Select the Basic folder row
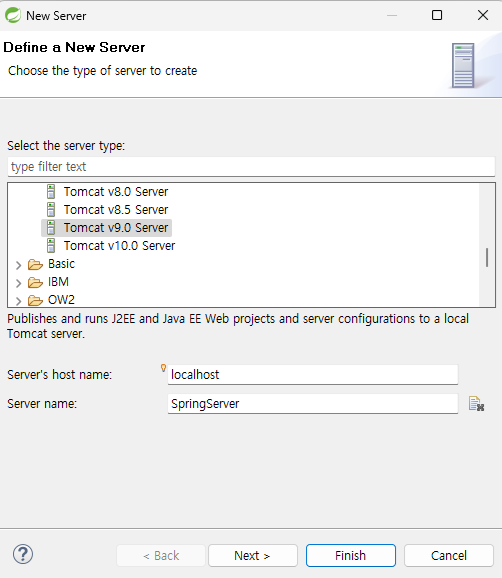Viewport: 502px width, 578px height. click(x=61, y=264)
